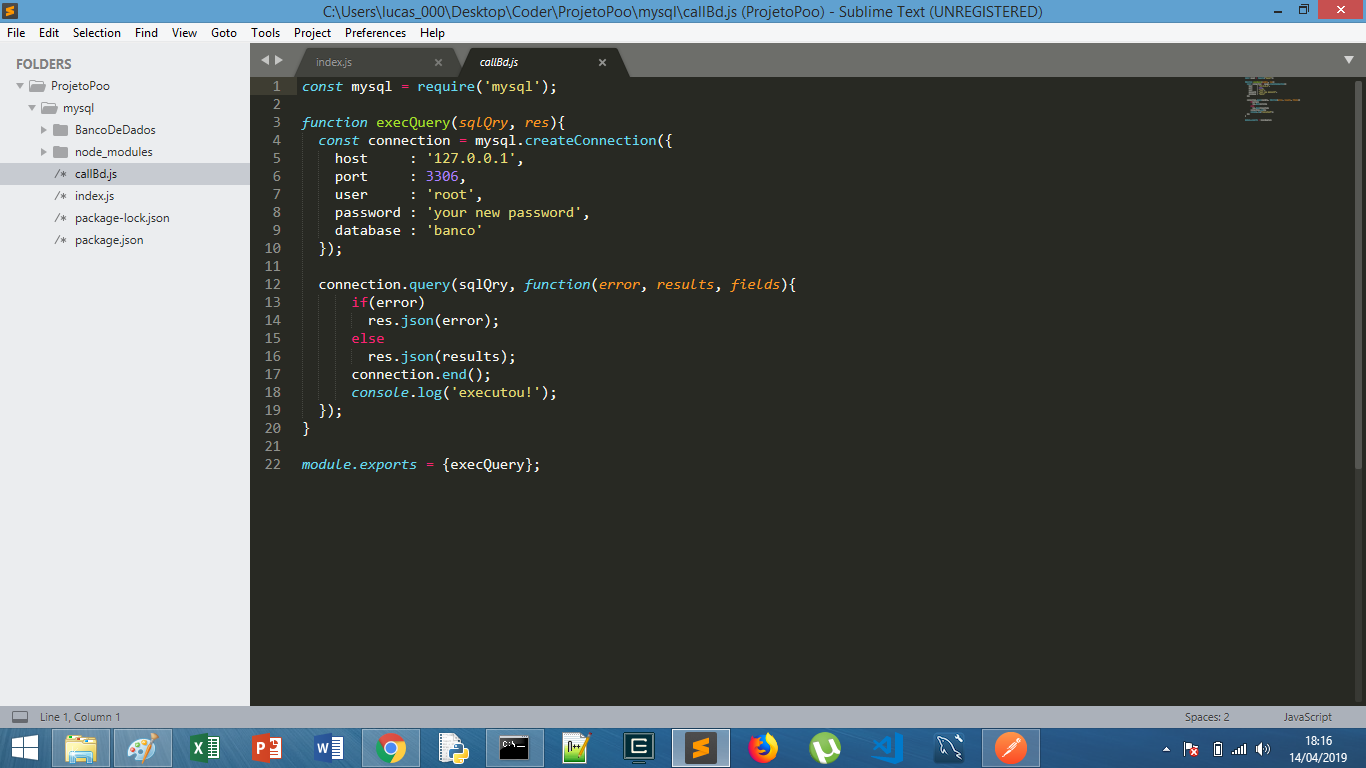Launch Paint from the taskbar
The height and width of the screenshot is (768, 1366).
pos(142,748)
